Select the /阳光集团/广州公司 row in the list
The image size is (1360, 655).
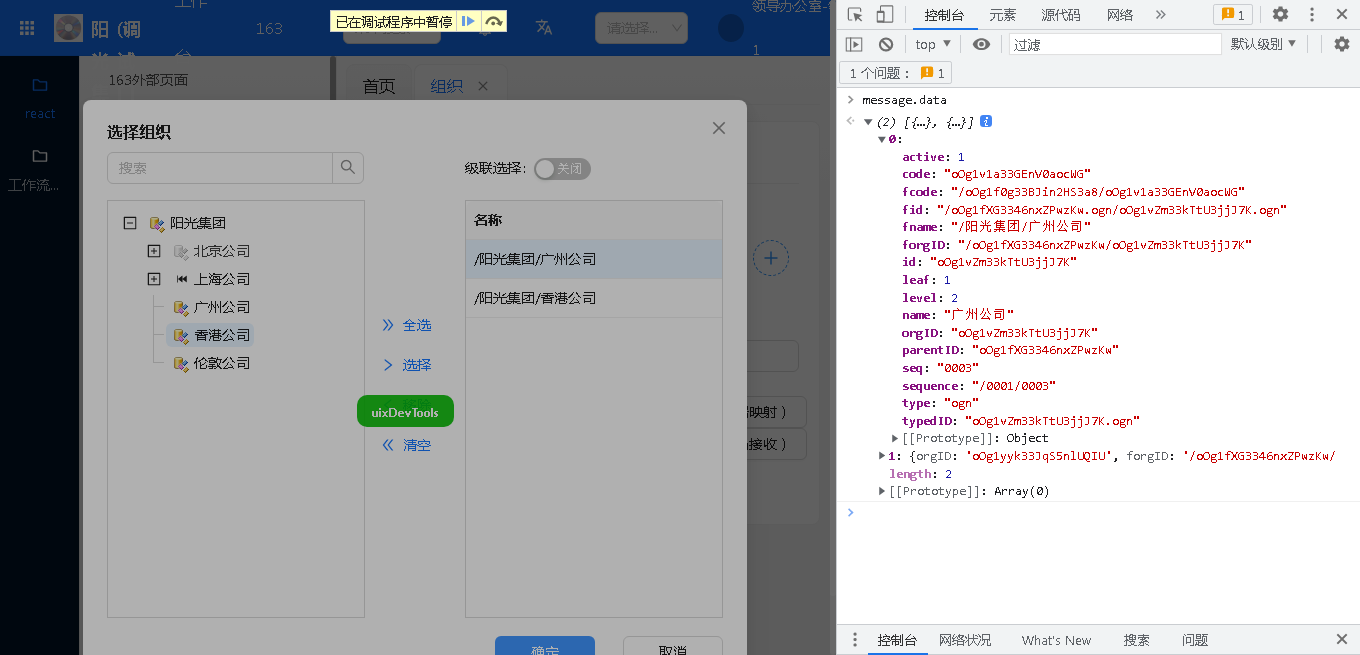[x=594, y=259]
